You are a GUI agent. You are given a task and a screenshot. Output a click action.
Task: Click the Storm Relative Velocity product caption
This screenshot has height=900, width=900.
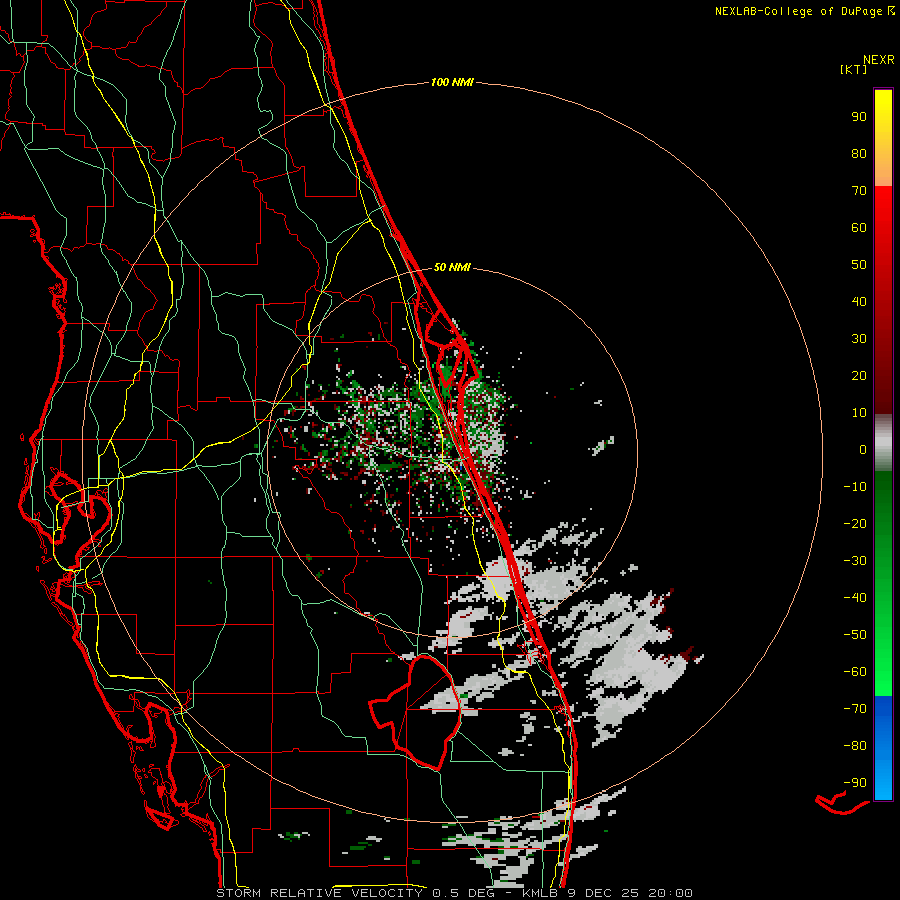click(x=454, y=893)
